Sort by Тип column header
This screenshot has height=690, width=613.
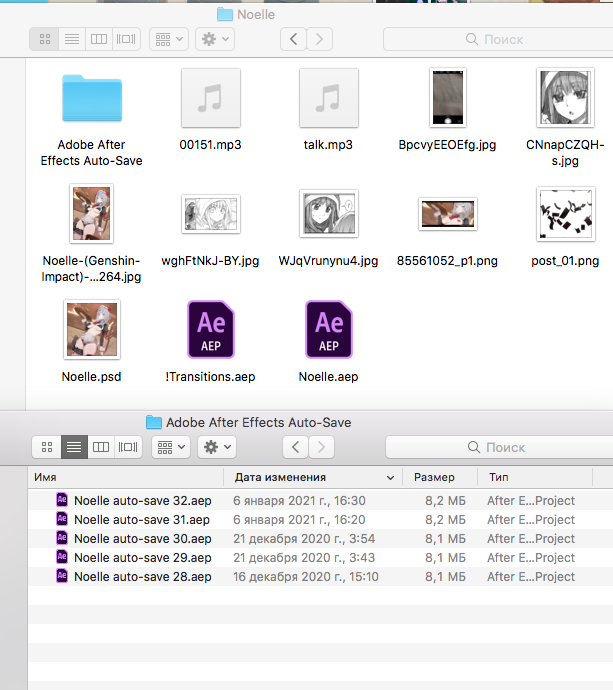pyautogui.click(x=535, y=477)
